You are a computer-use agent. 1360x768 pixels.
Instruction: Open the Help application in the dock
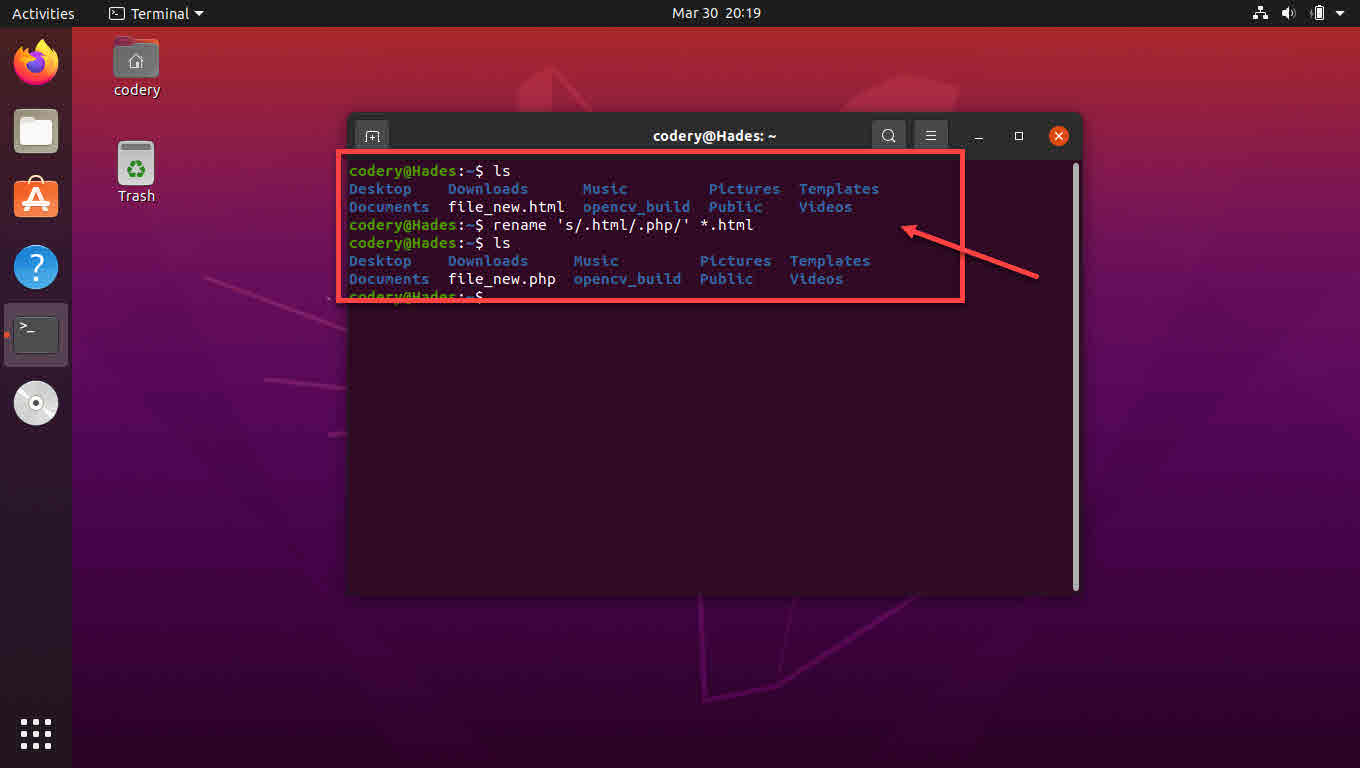point(35,267)
